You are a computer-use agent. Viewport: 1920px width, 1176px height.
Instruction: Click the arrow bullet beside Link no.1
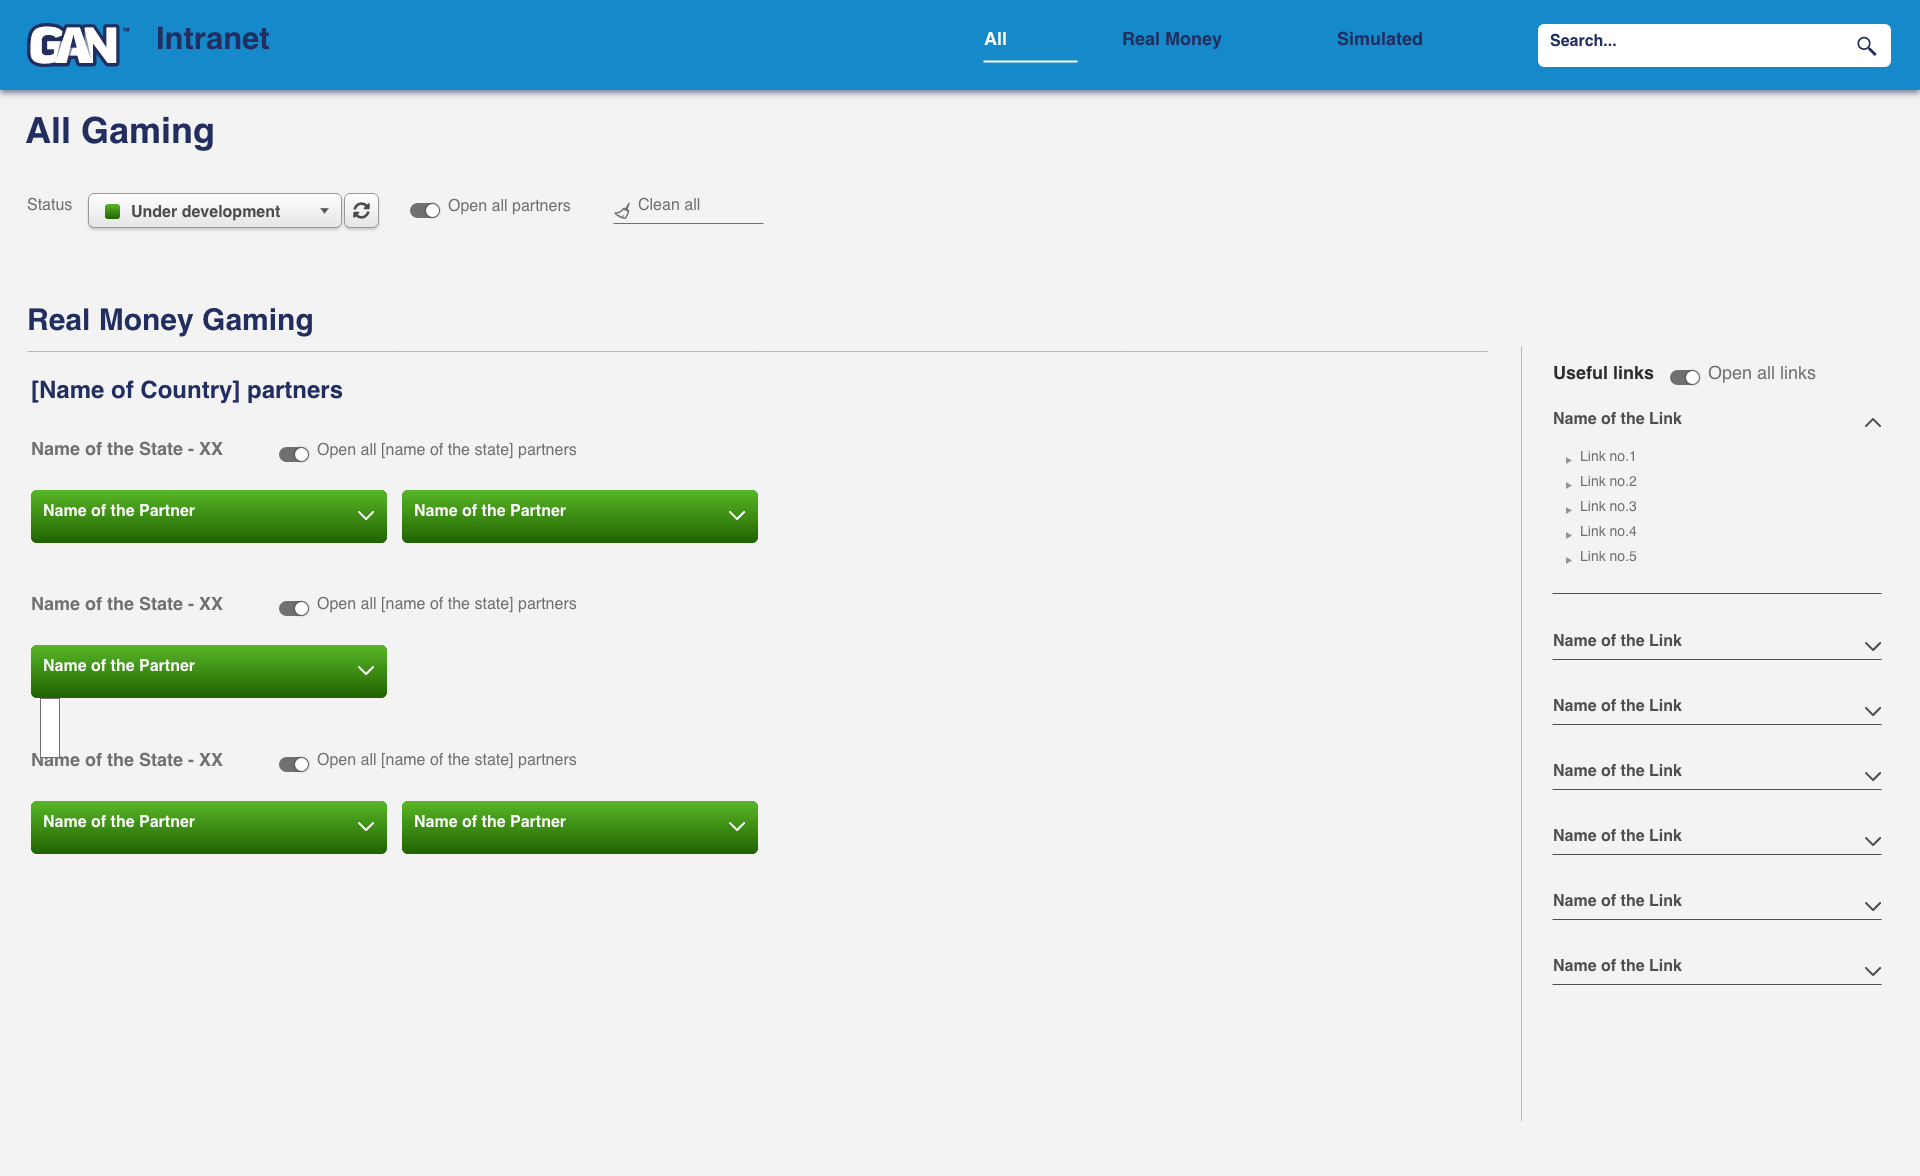point(1568,459)
